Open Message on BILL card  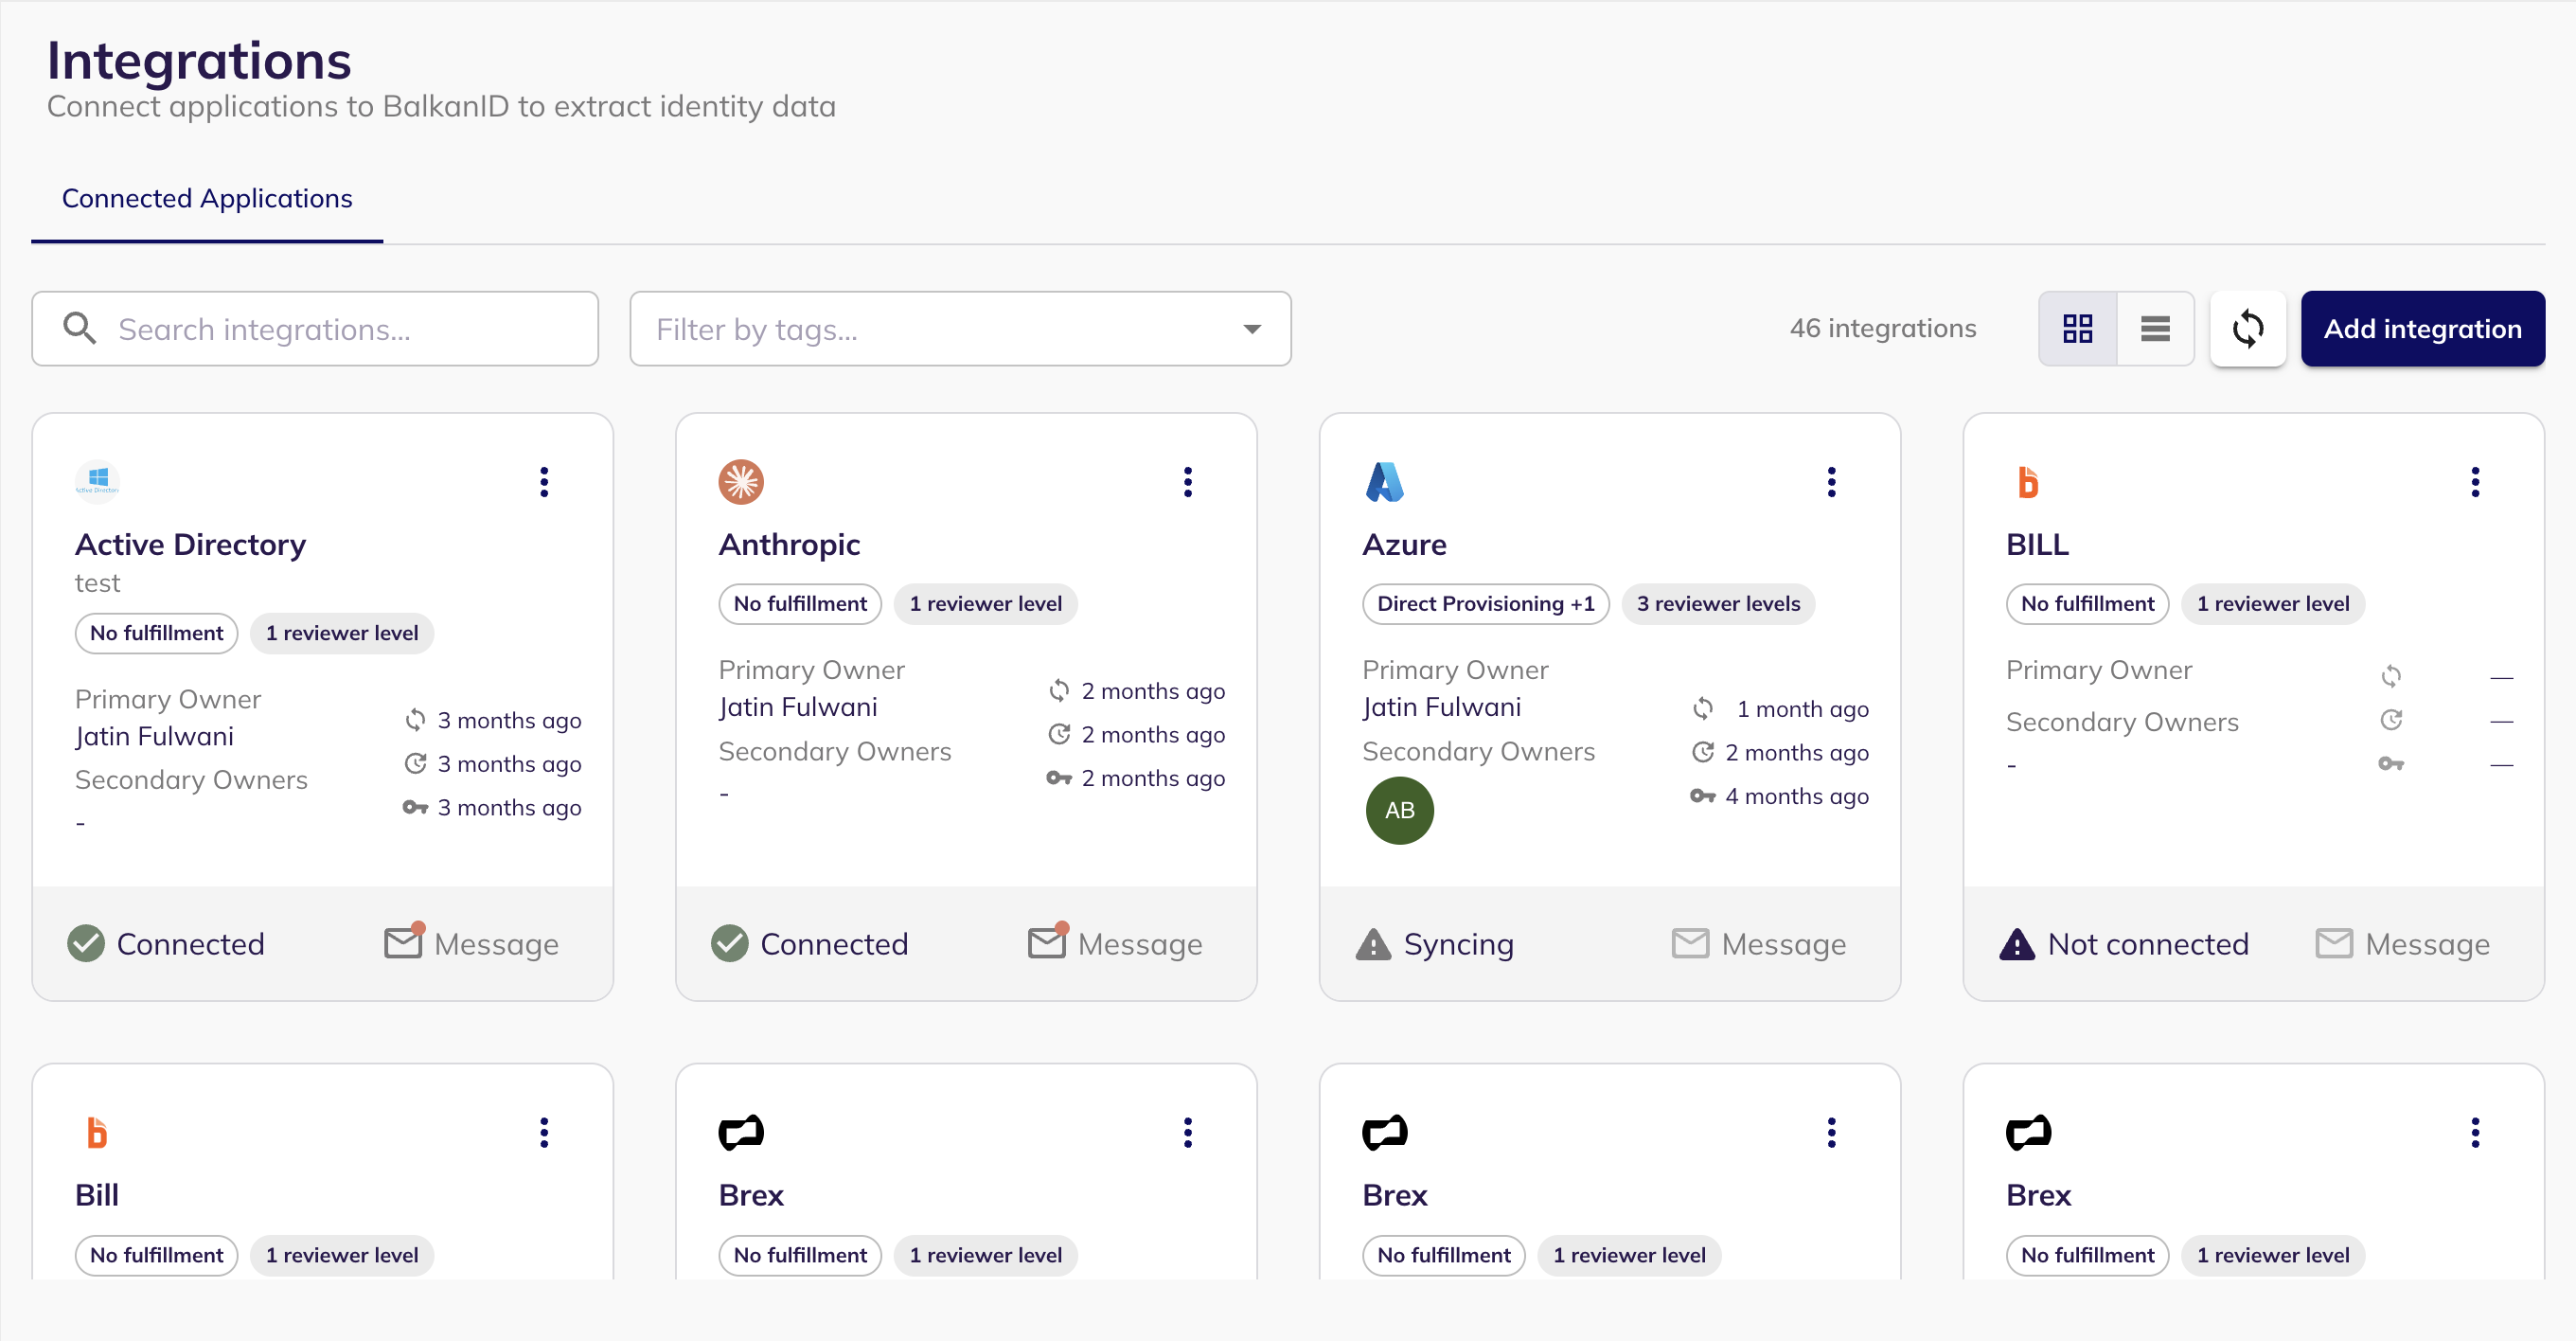(2403, 943)
